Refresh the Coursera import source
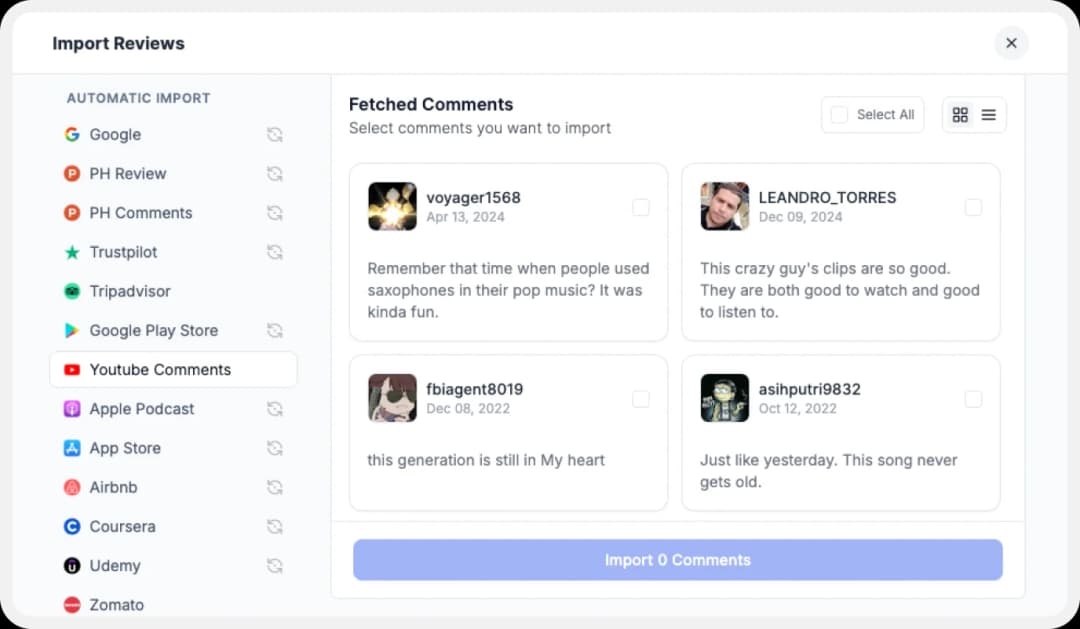The image size is (1080, 629). pyautogui.click(x=275, y=526)
